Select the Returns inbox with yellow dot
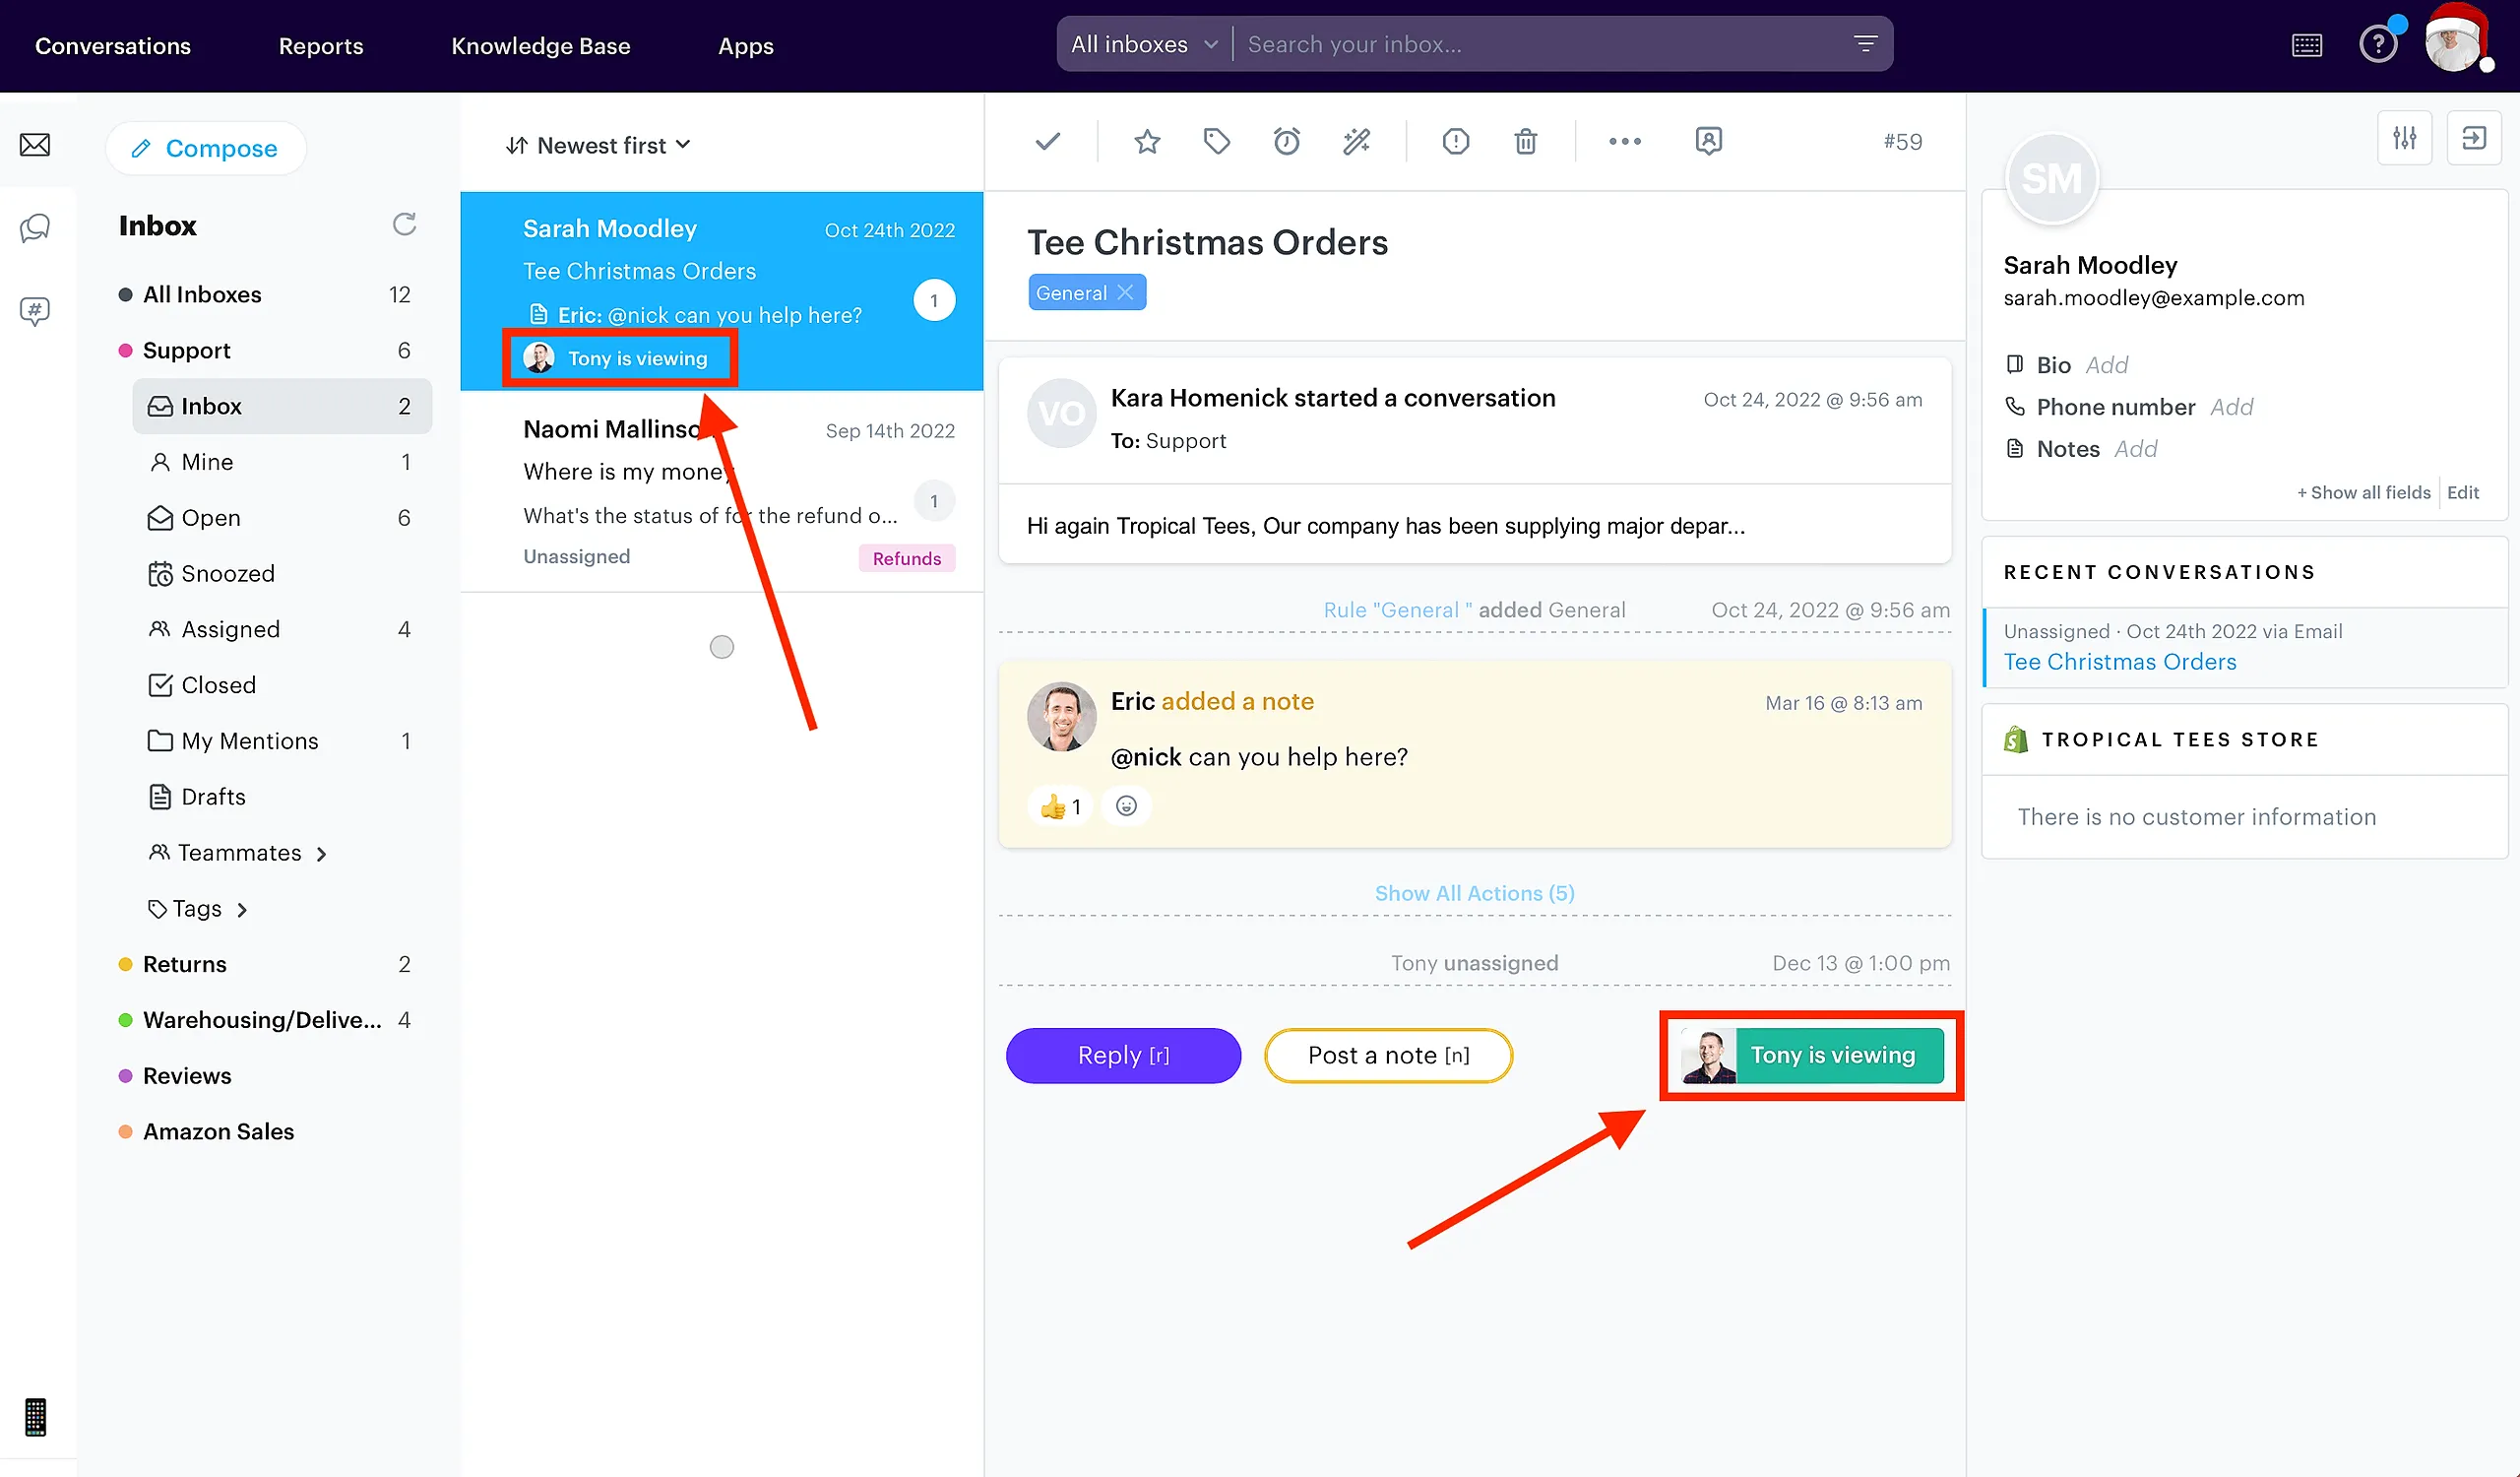Screen dimensions: 2520x1477 [185, 964]
